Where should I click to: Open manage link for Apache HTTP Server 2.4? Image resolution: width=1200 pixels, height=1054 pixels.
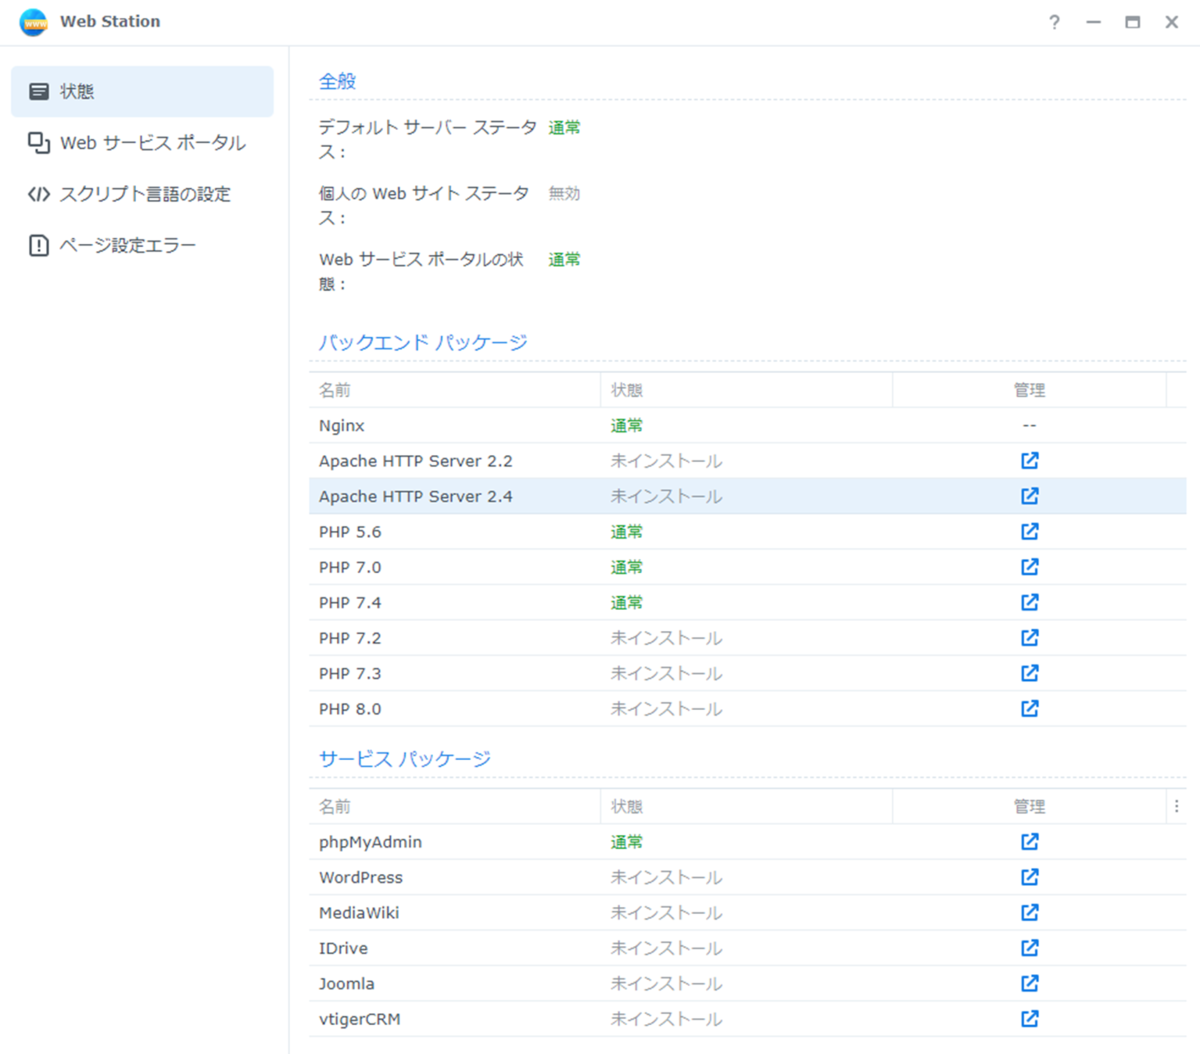[x=1029, y=496]
